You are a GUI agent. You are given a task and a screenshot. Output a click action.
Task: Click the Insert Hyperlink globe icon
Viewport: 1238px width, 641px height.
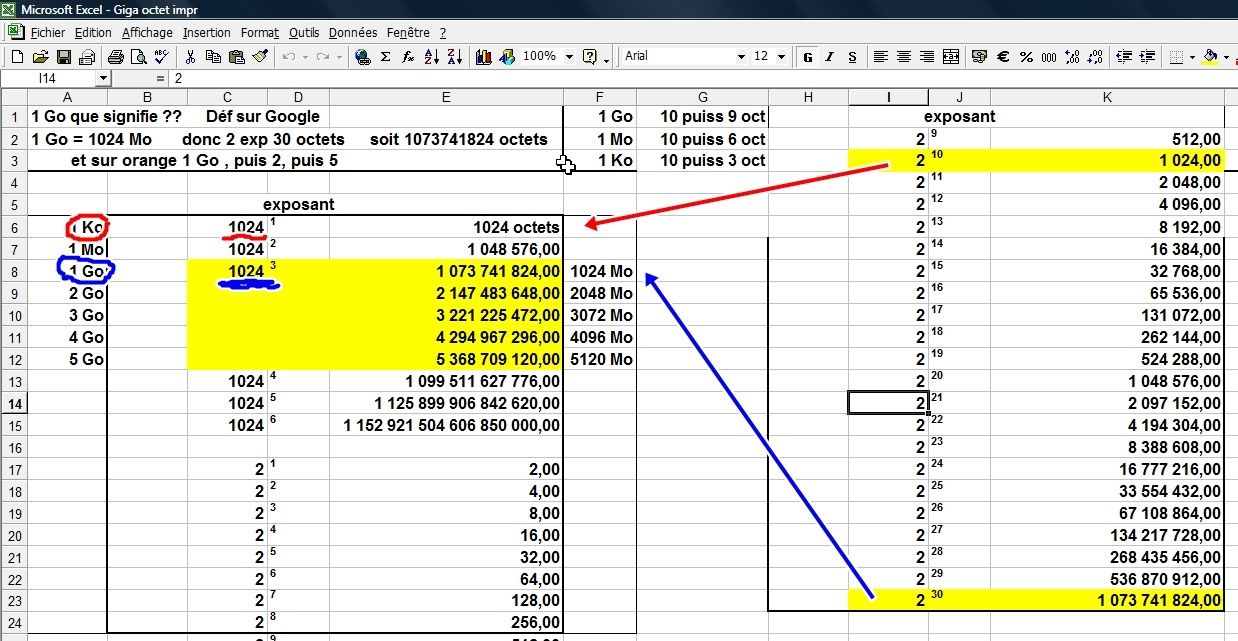pyautogui.click(x=363, y=57)
